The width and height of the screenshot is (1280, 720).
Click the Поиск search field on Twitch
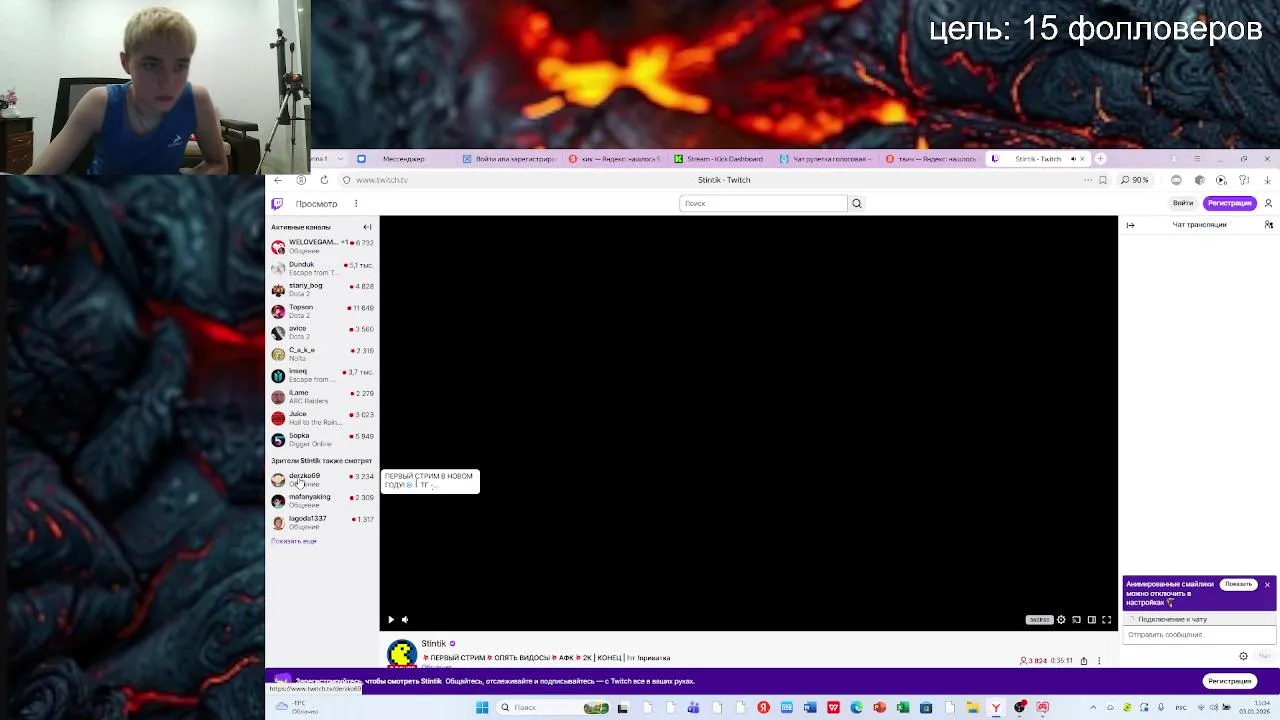pyautogui.click(x=763, y=203)
